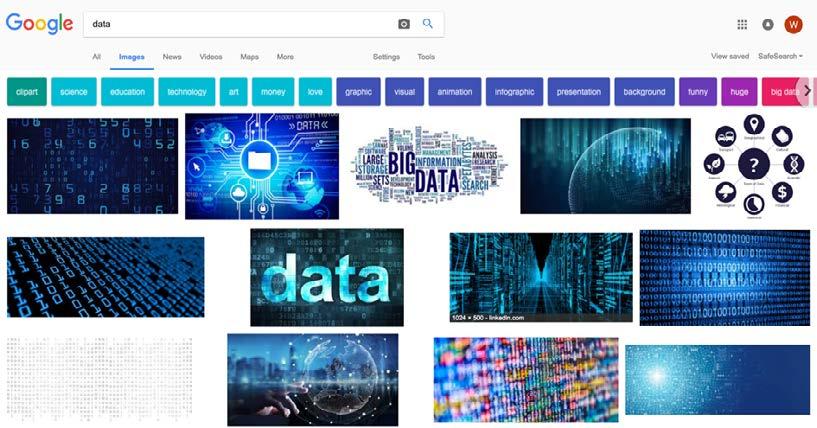The width and height of the screenshot is (817, 428).
Task: Show more chips with the right chevron
Action: click(x=808, y=91)
